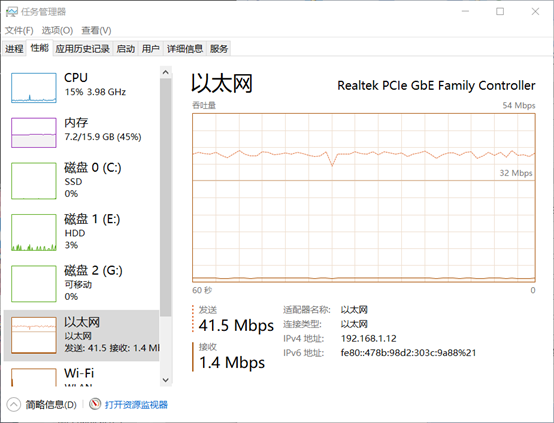Open the 查看(V) menu
This screenshot has height=423, width=554.
(x=96, y=30)
